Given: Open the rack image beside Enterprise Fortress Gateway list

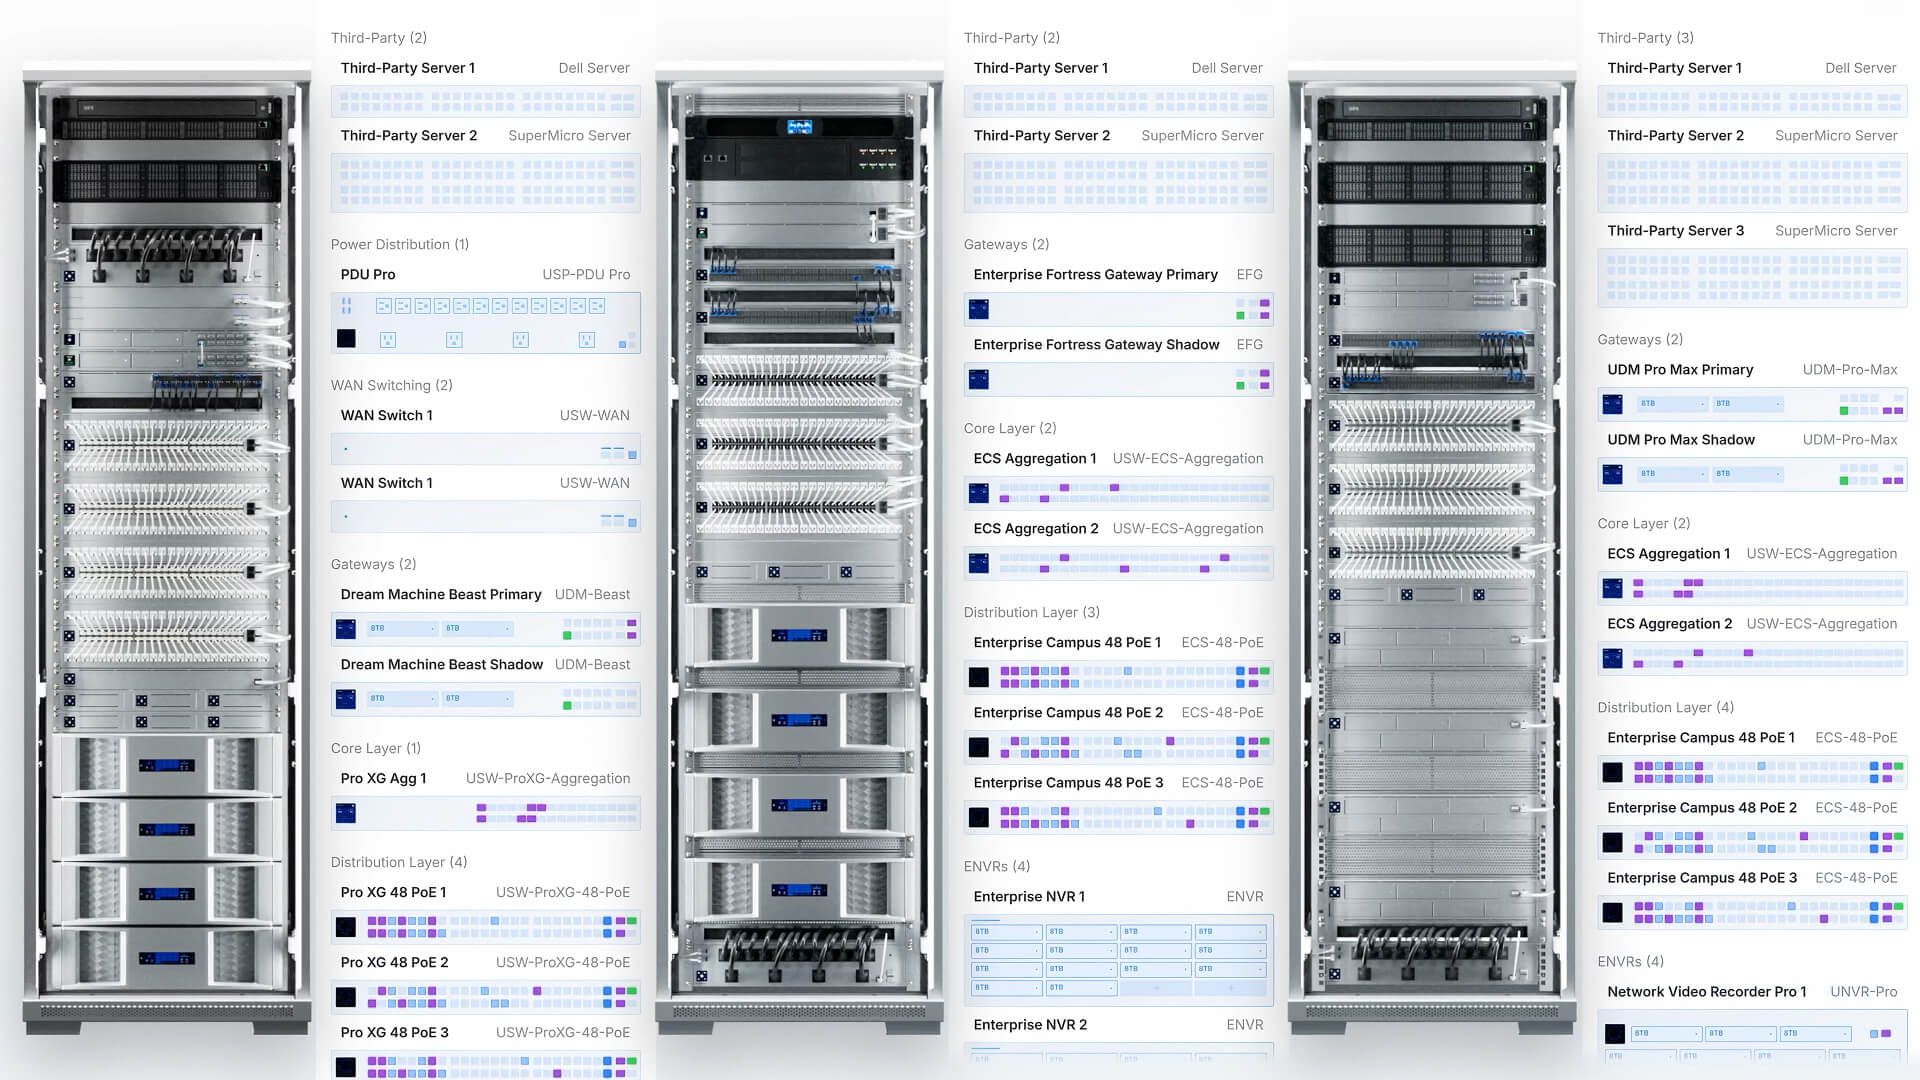Looking at the screenshot, I should point(799,550).
